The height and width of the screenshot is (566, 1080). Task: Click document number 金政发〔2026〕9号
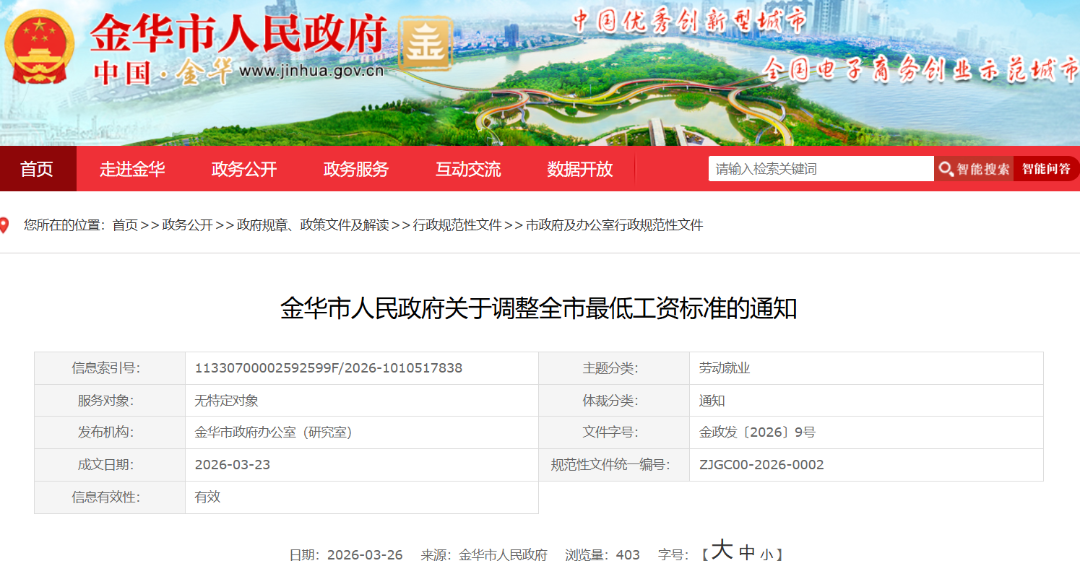[x=757, y=432]
